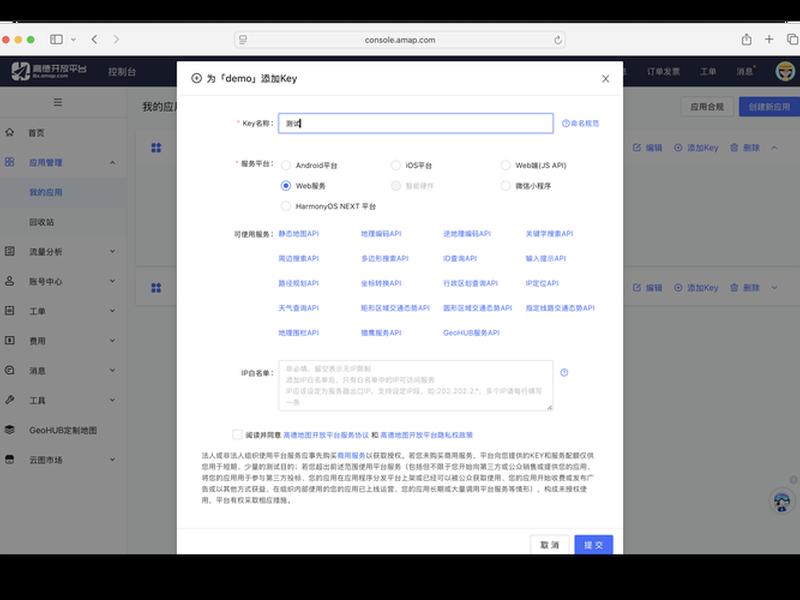Viewport: 800px width, 600px height.
Task: Go back with Safari's back arrow
Action: pyautogui.click(x=94, y=39)
